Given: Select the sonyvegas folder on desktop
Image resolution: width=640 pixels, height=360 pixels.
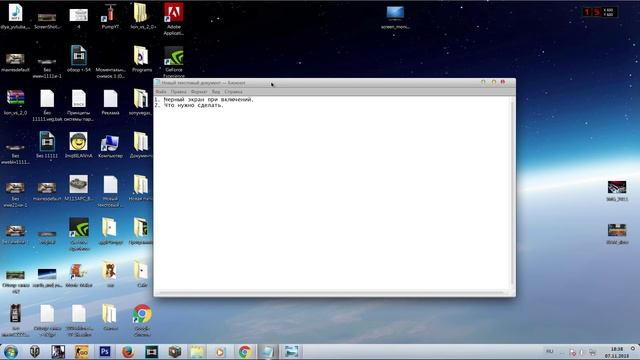Looking at the screenshot, I should point(141,102).
